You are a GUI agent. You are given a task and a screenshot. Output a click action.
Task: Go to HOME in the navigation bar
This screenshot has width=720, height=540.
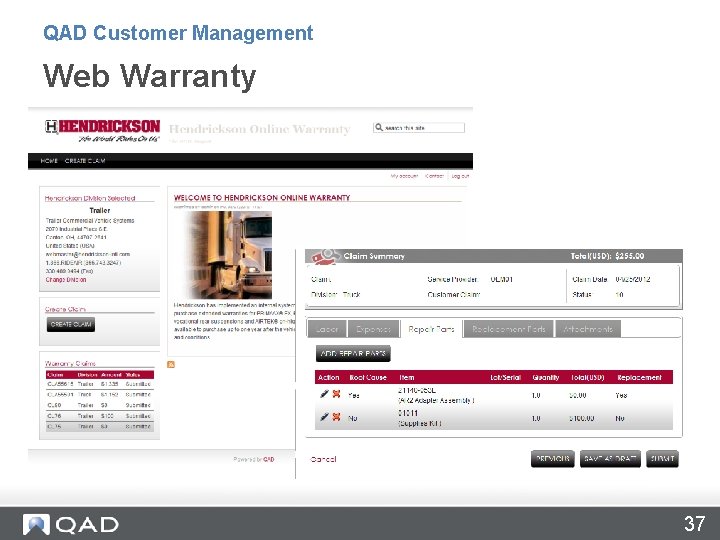point(49,161)
